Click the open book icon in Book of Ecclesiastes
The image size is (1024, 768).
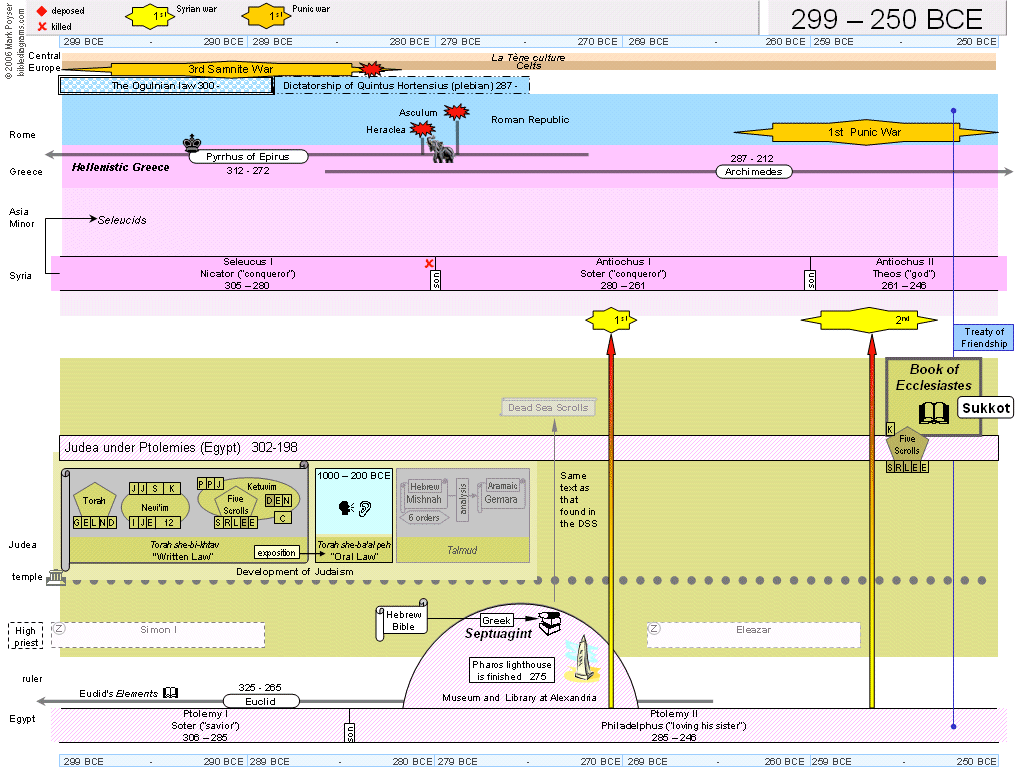934,411
